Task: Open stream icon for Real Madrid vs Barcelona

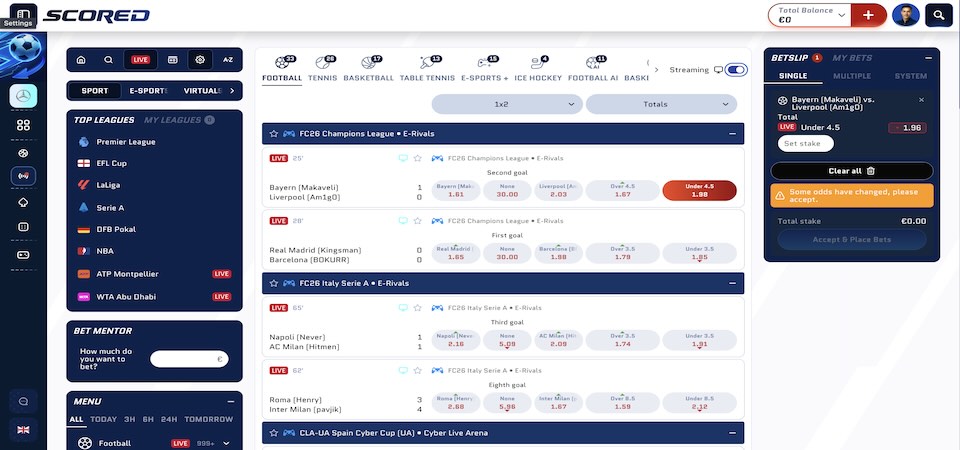Action: click(403, 220)
